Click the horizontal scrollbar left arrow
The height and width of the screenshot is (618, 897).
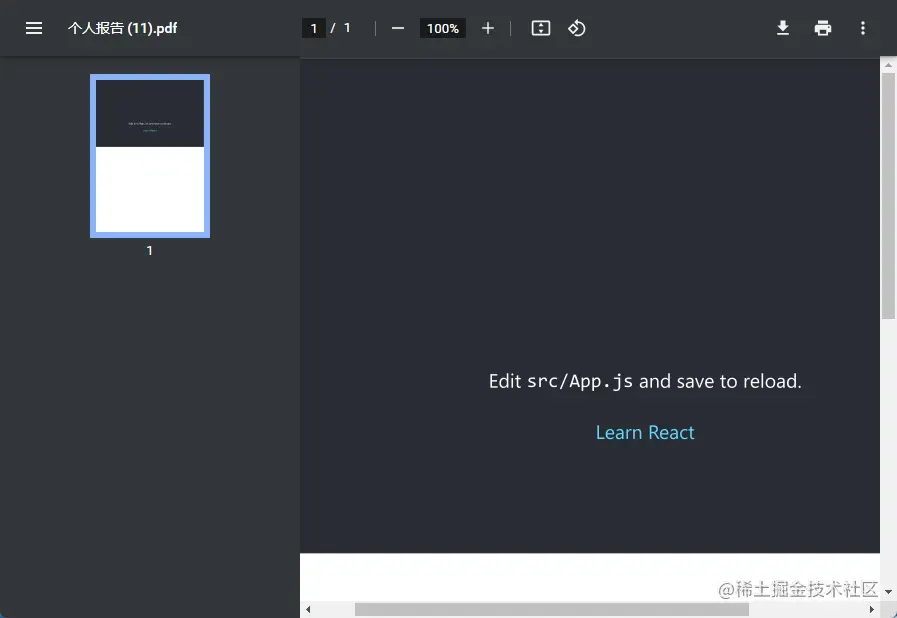click(307, 609)
